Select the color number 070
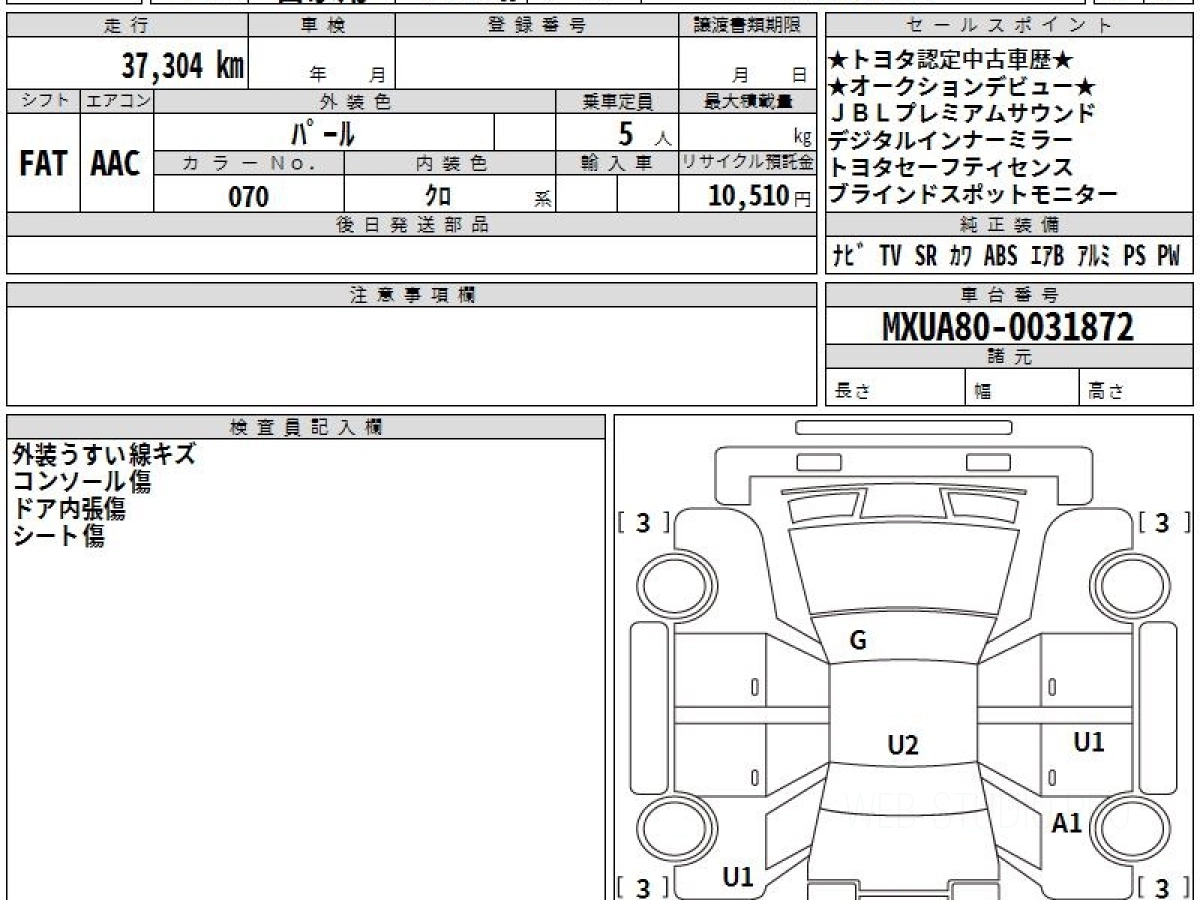The height and width of the screenshot is (900, 1200). (x=249, y=196)
